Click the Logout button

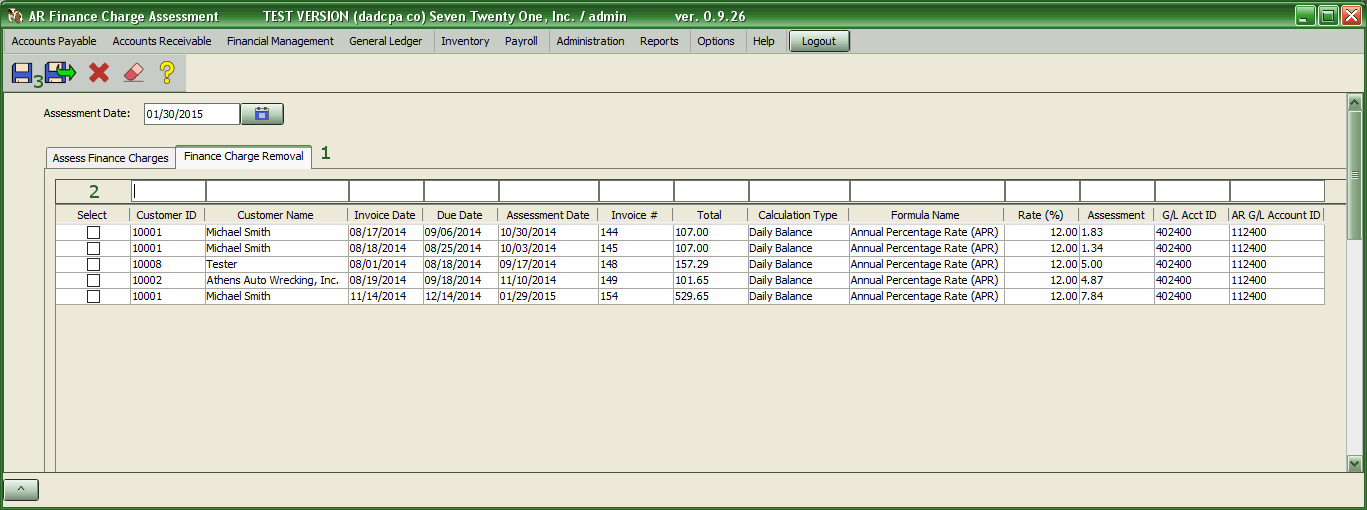[819, 41]
